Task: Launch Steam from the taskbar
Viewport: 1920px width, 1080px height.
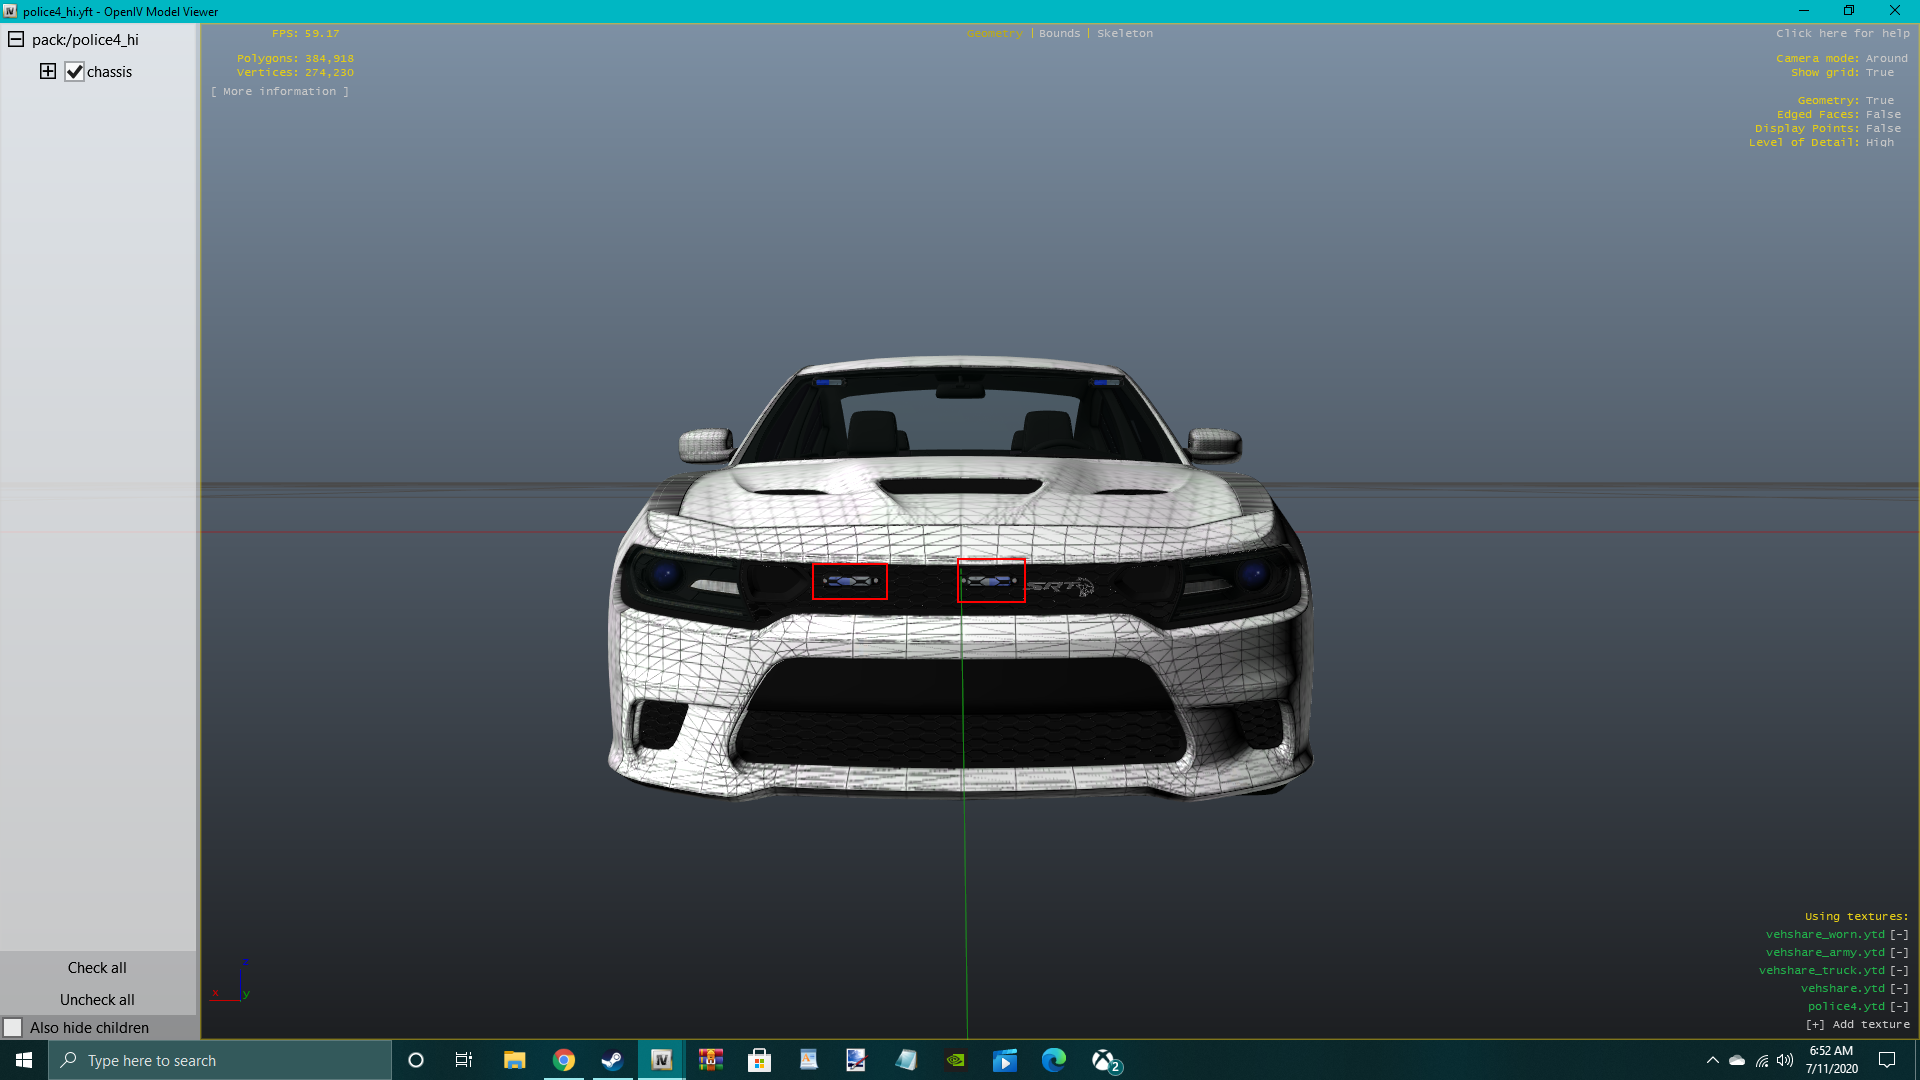Action: [x=612, y=1060]
